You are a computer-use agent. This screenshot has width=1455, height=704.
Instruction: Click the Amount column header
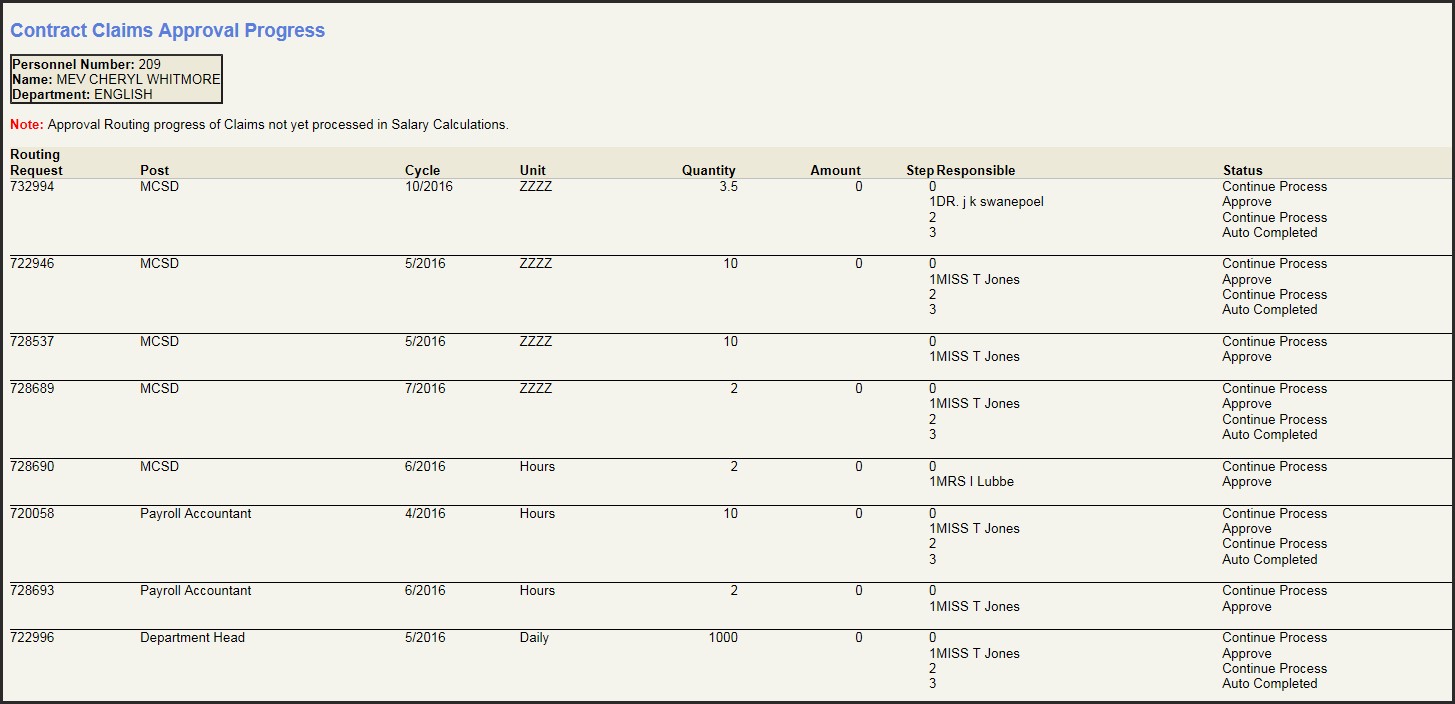coord(835,171)
